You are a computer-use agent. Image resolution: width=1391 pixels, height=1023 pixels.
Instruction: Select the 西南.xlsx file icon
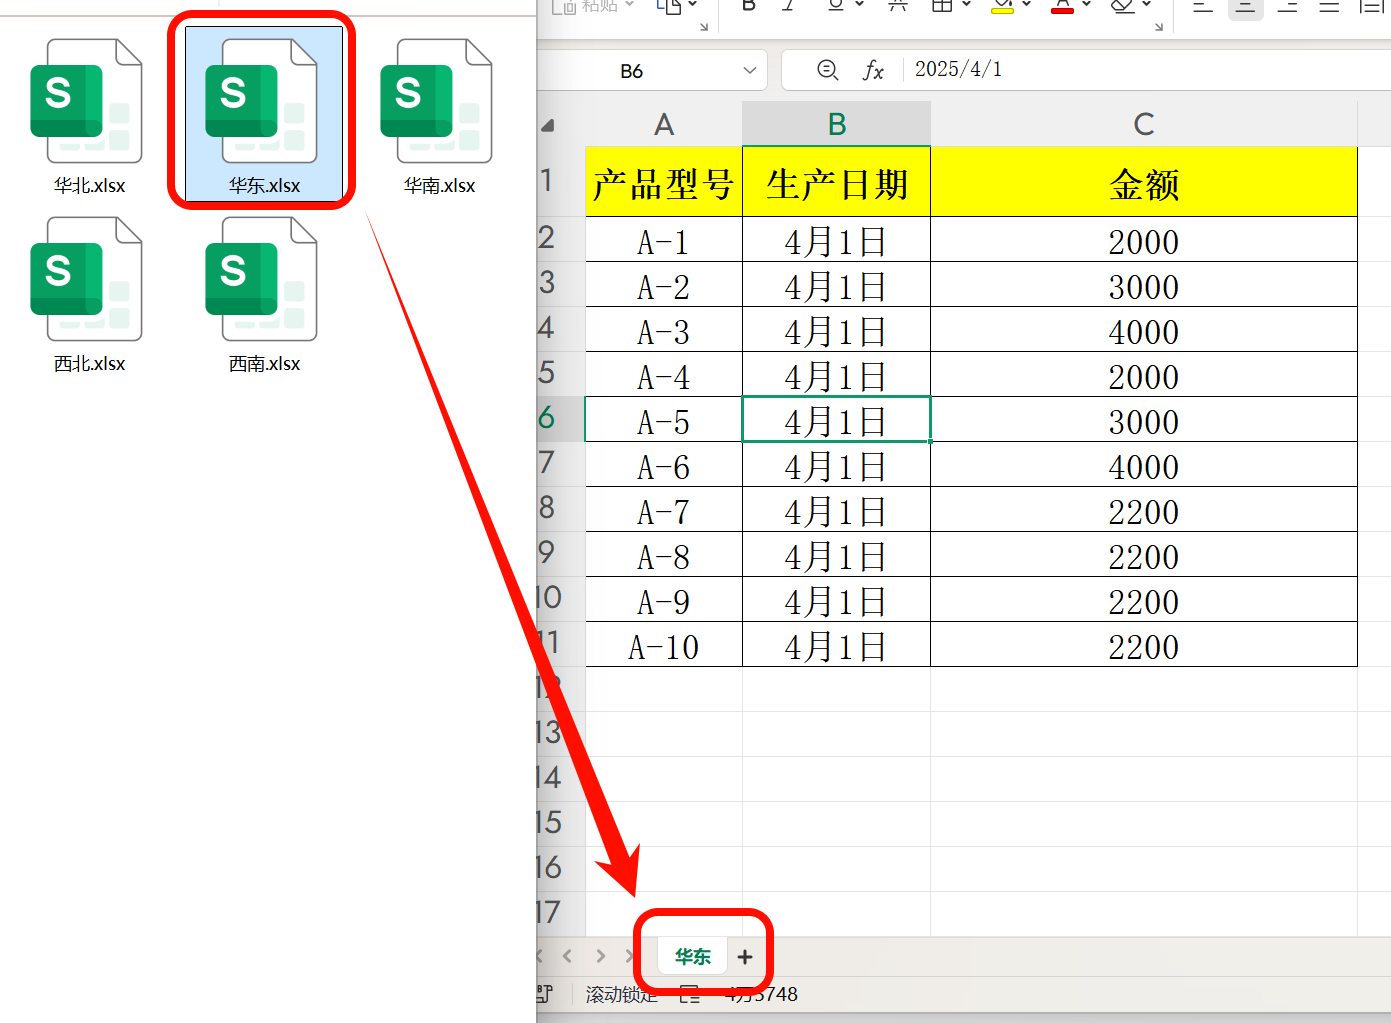click(262, 279)
